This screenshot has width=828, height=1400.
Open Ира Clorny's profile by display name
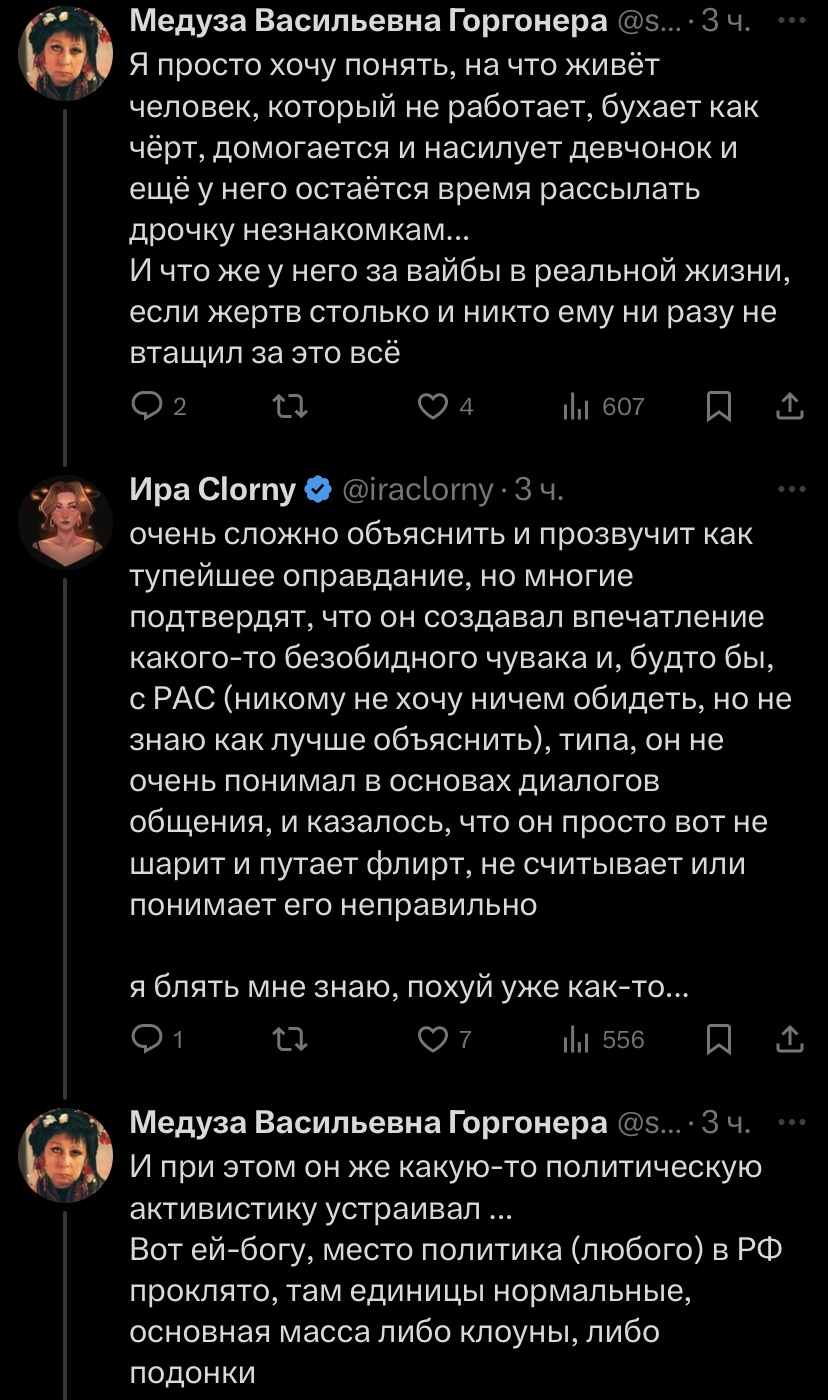click(x=213, y=490)
